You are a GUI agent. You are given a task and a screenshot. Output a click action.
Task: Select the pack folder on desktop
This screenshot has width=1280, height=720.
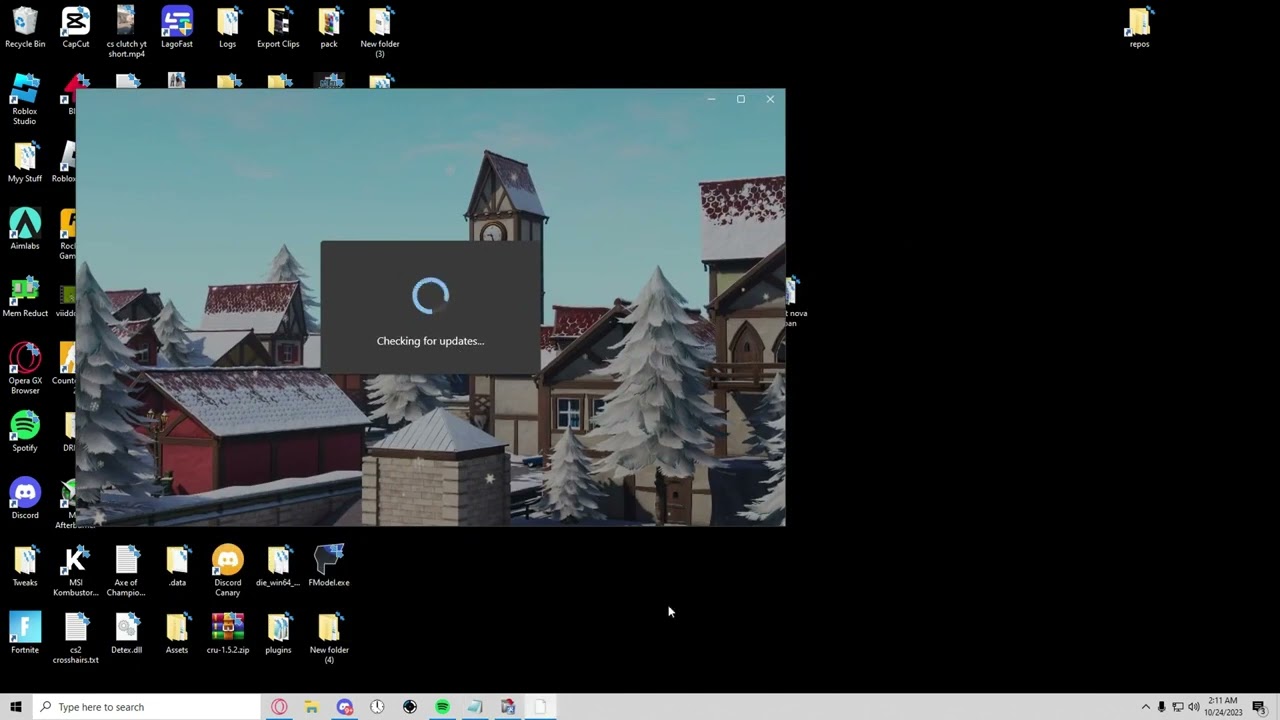pyautogui.click(x=329, y=28)
